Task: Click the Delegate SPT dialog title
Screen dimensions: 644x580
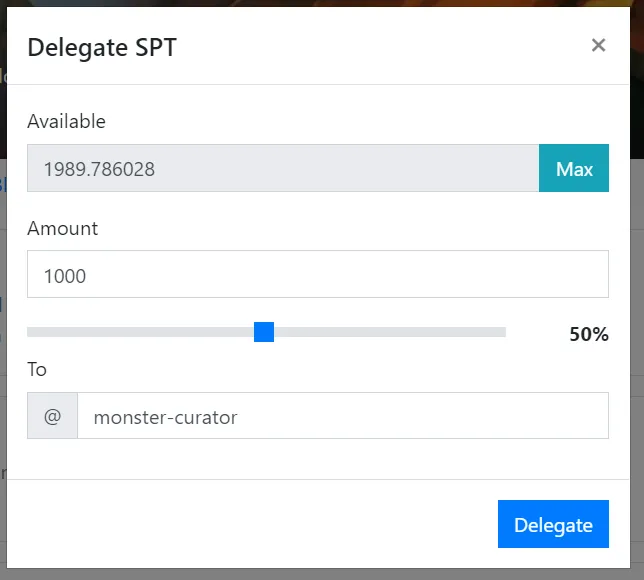Action: 102,47
